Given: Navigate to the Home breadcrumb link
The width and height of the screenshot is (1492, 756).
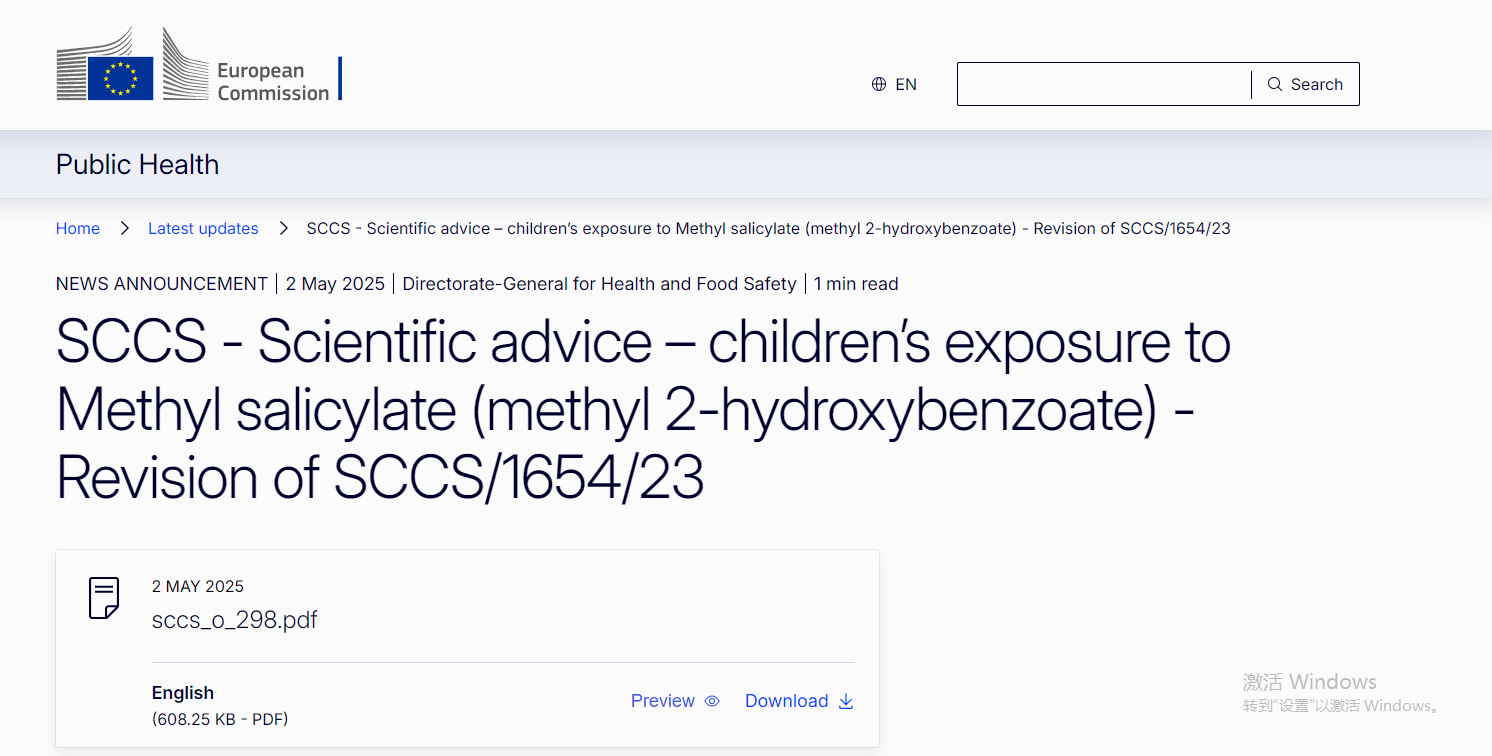Looking at the screenshot, I should (77, 228).
